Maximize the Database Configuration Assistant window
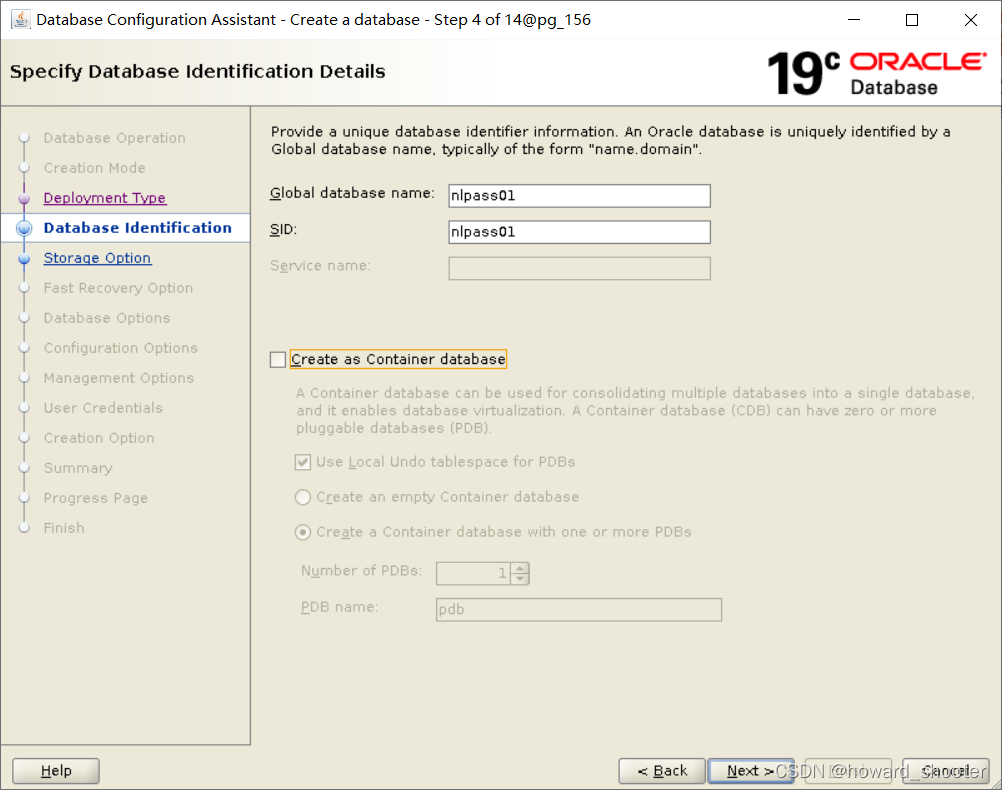1002x790 pixels. (x=912, y=20)
